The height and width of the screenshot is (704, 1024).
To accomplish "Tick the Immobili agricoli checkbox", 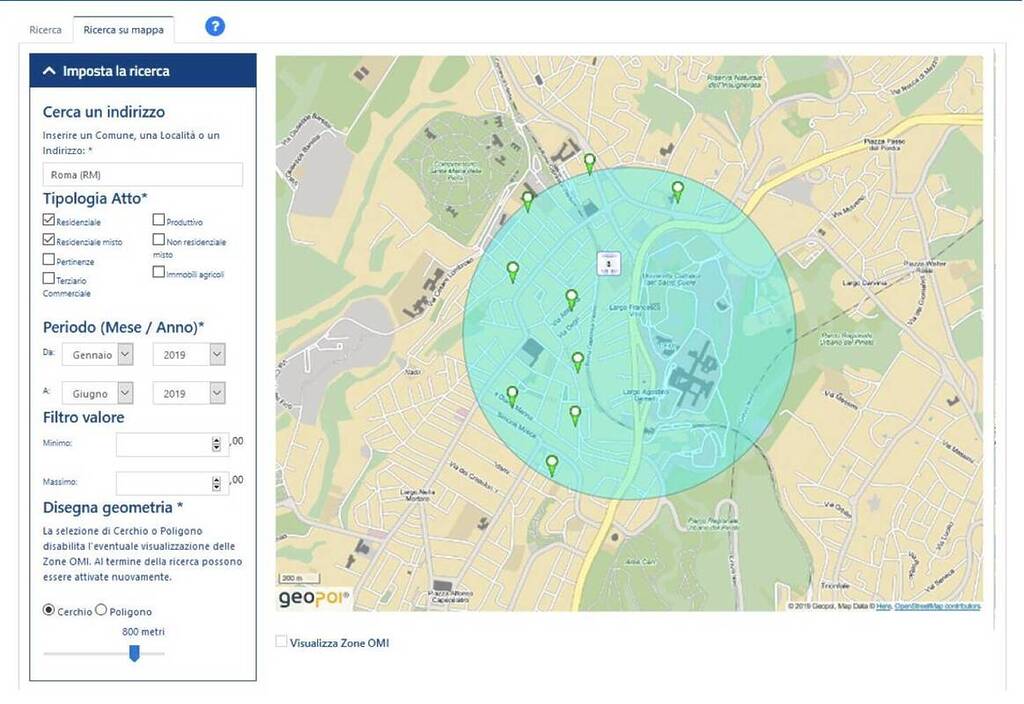I will point(159,271).
